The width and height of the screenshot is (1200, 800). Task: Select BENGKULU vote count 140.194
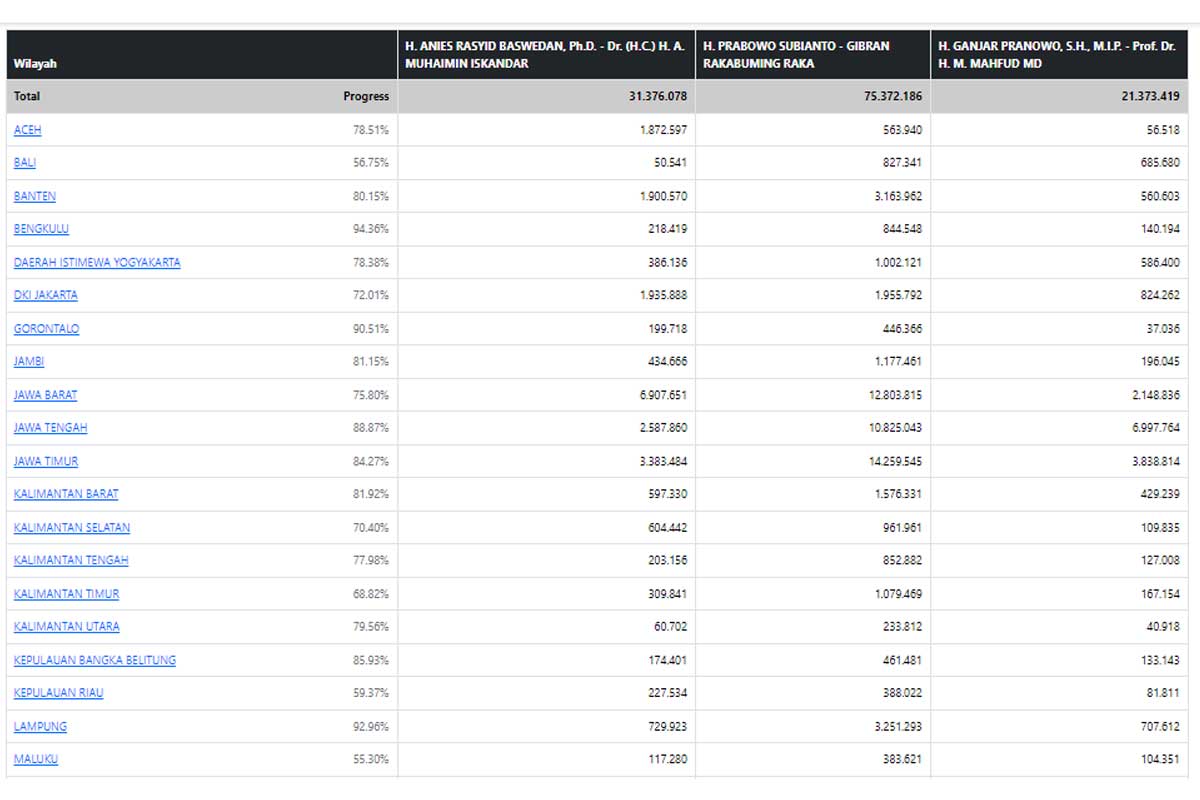point(1161,229)
